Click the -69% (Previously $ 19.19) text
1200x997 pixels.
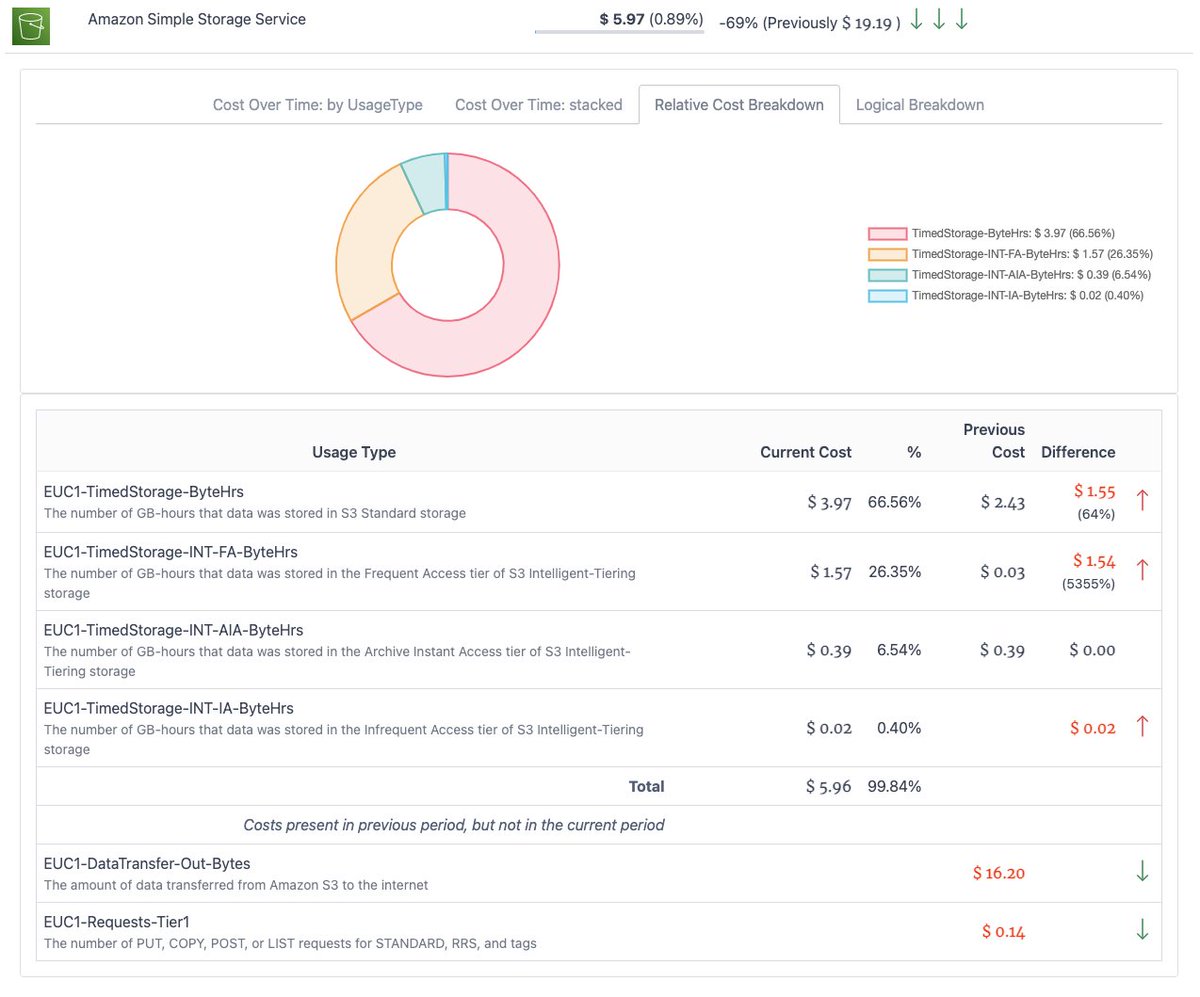click(x=809, y=22)
